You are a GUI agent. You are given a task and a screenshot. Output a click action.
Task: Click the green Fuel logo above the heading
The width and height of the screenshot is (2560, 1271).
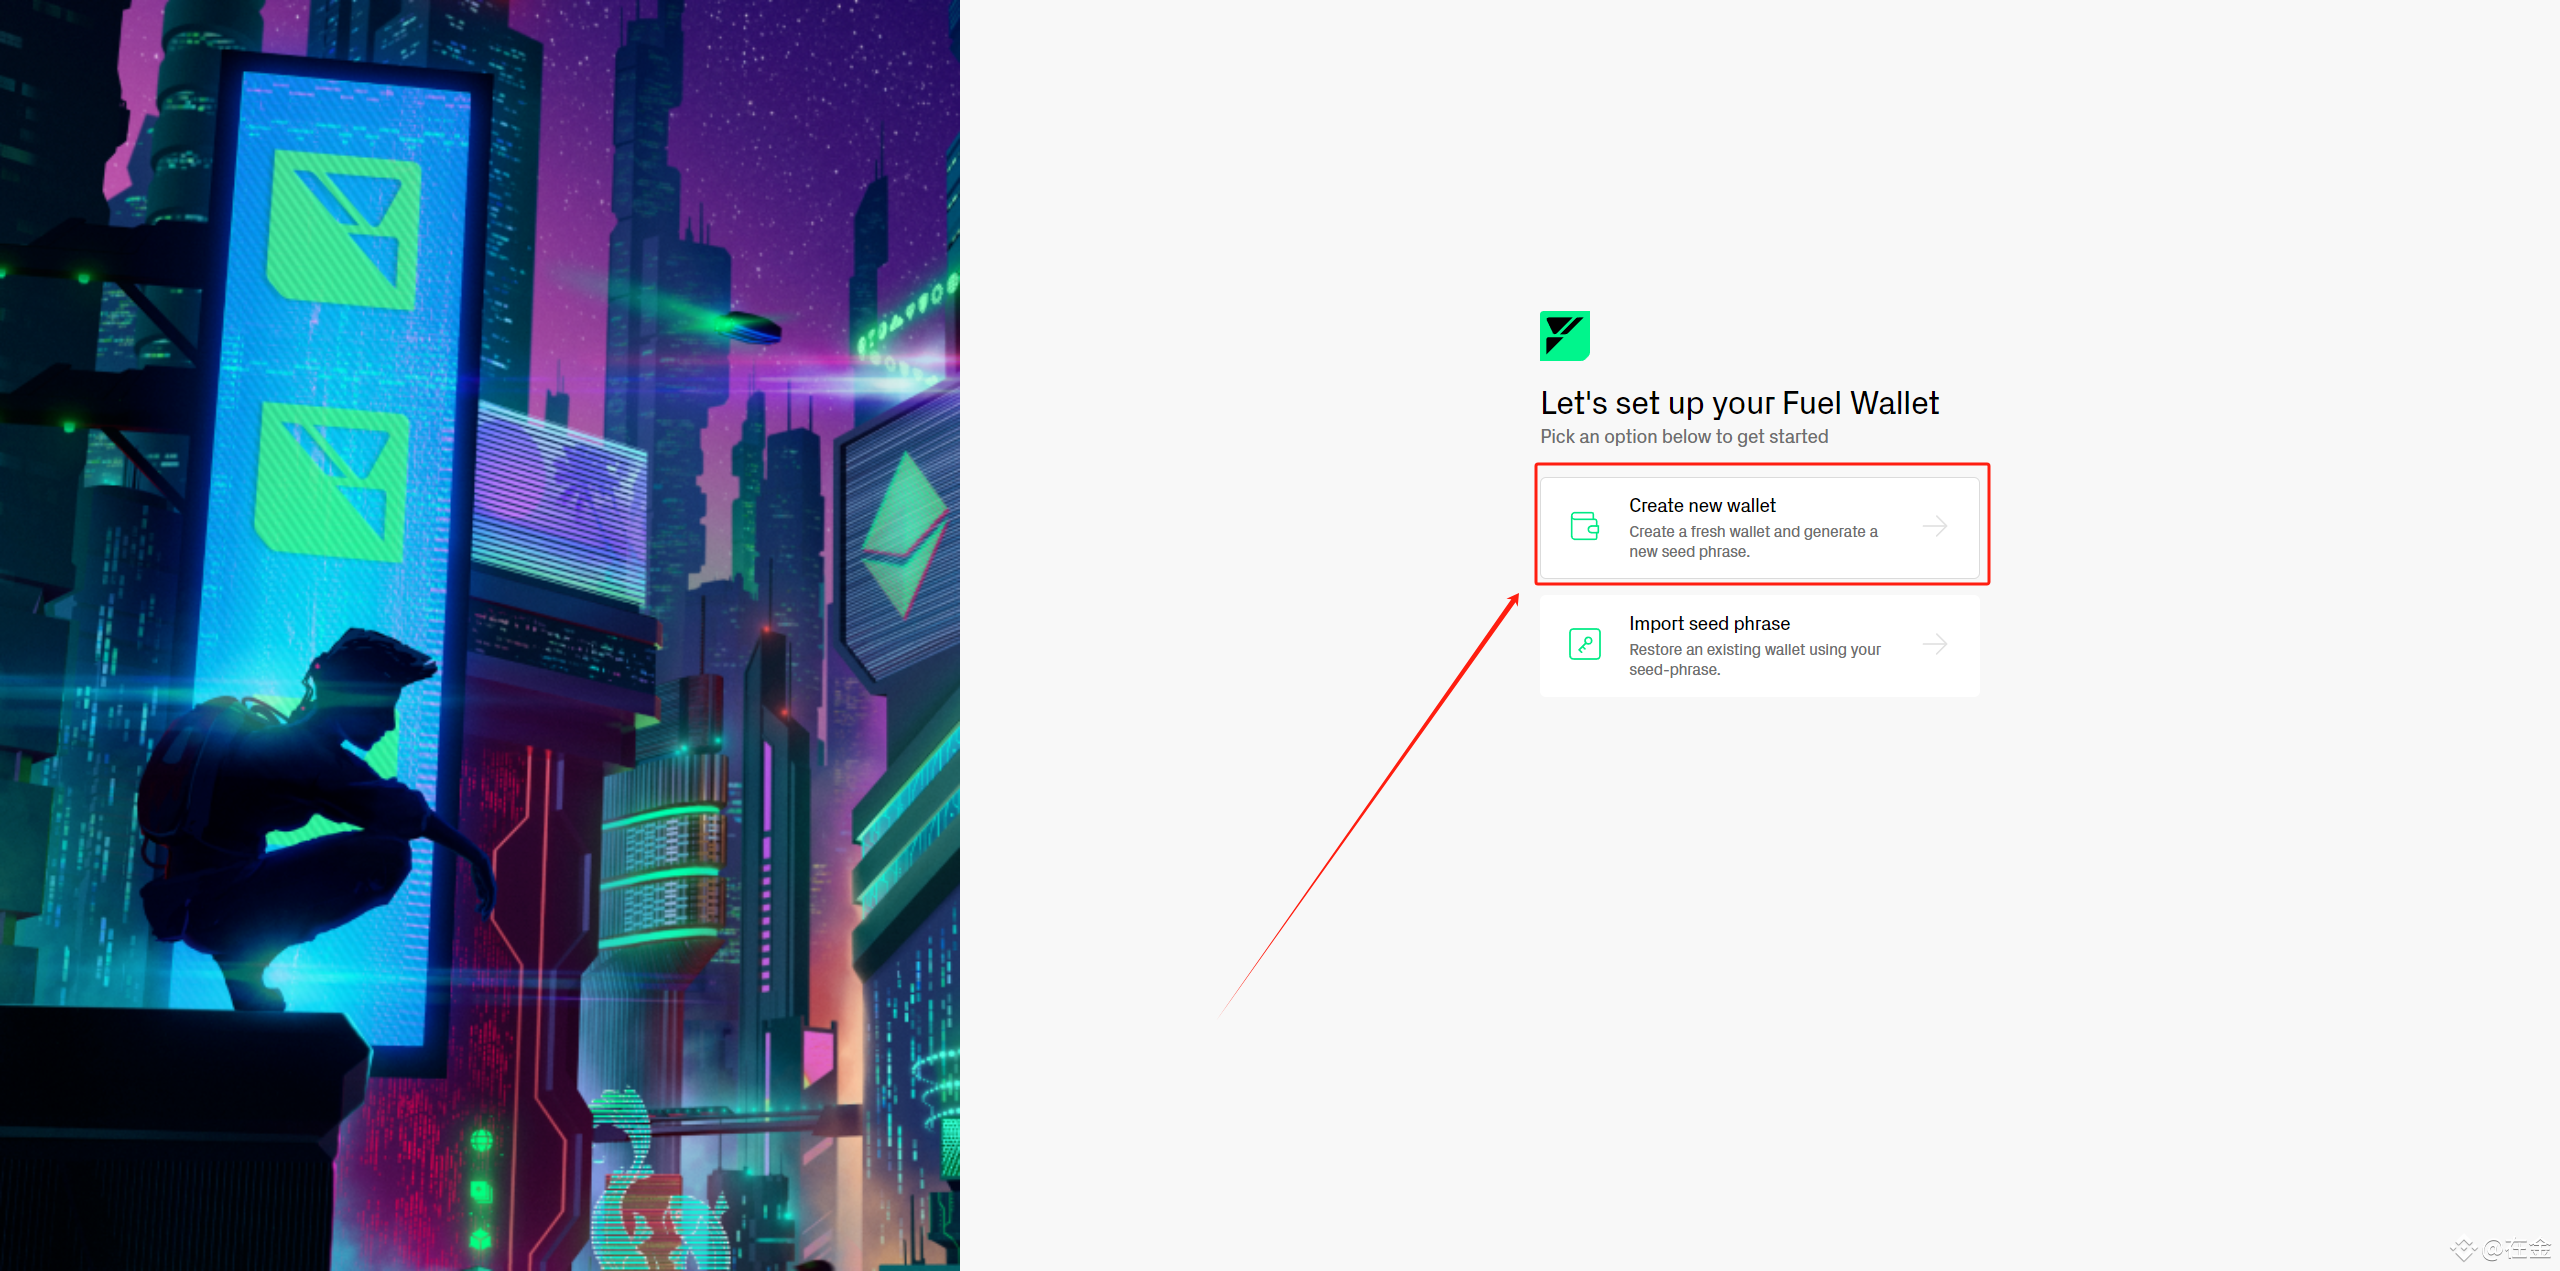tap(1564, 336)
